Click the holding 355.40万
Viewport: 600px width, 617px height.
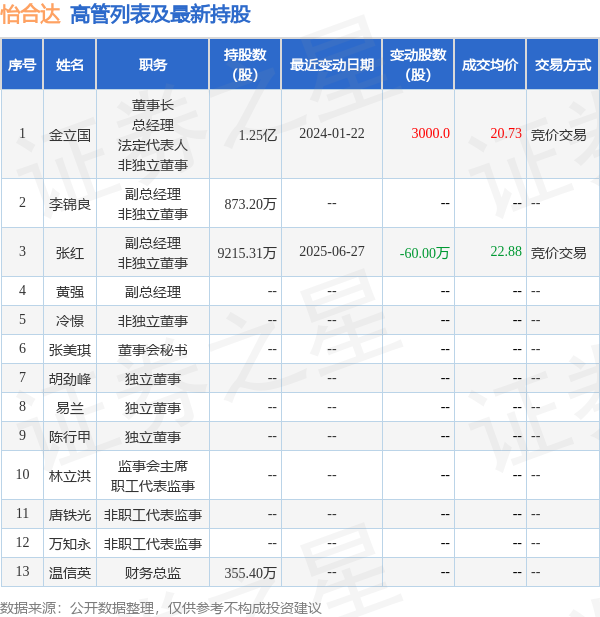(250, 573)
